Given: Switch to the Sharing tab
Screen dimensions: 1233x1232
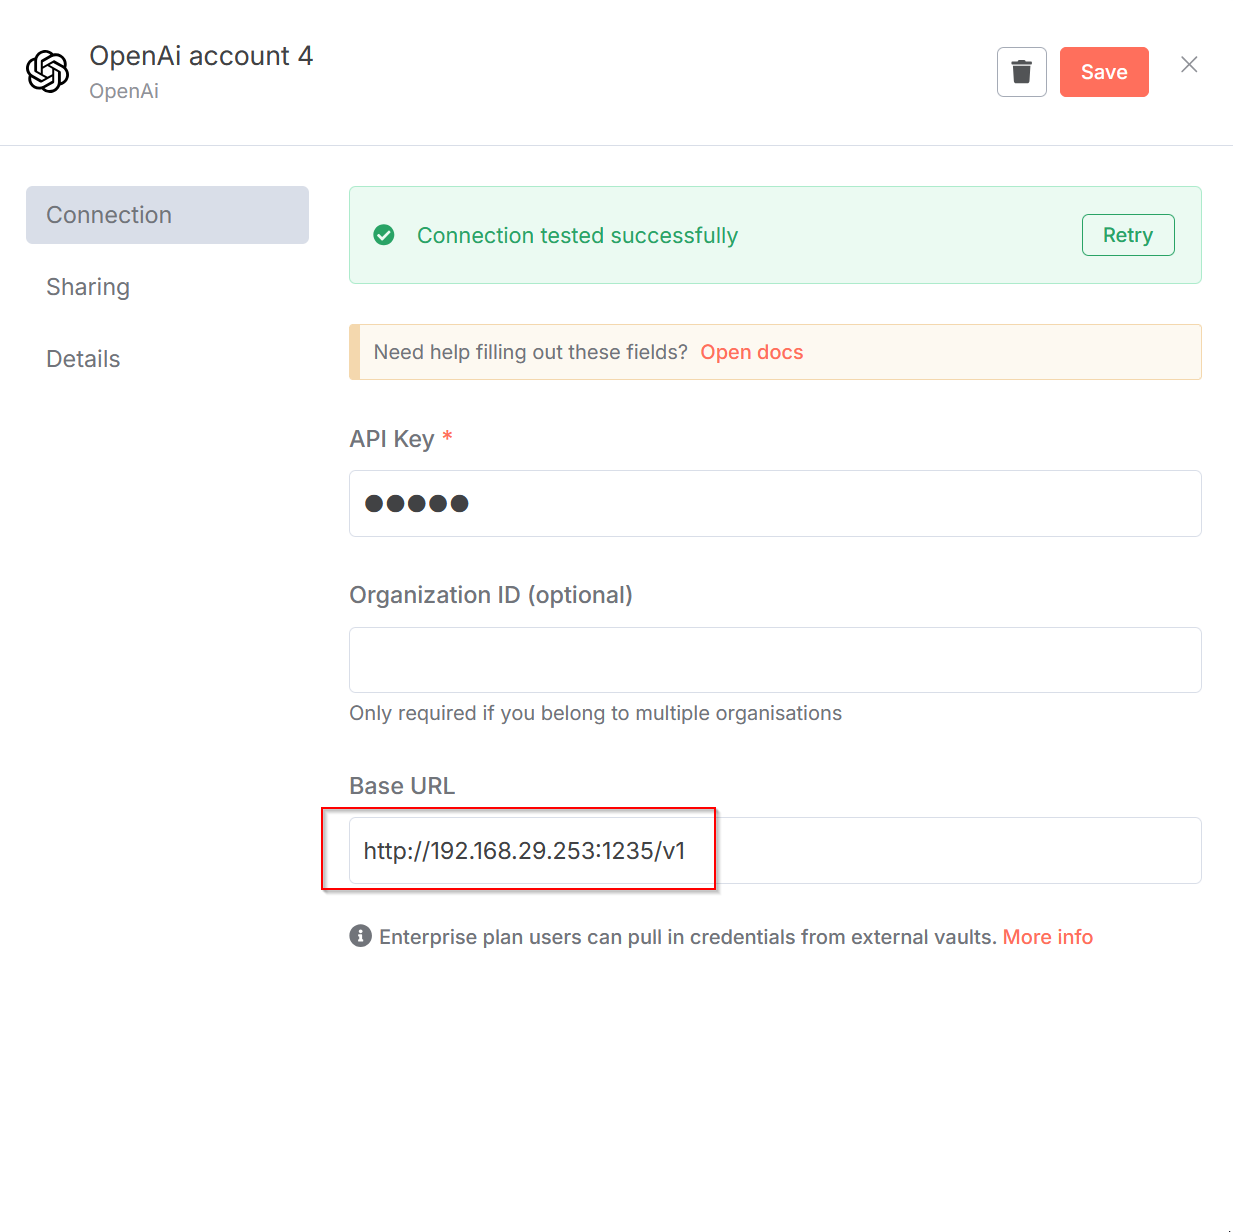Looking at the screenshot, I should tap(88, 287).
